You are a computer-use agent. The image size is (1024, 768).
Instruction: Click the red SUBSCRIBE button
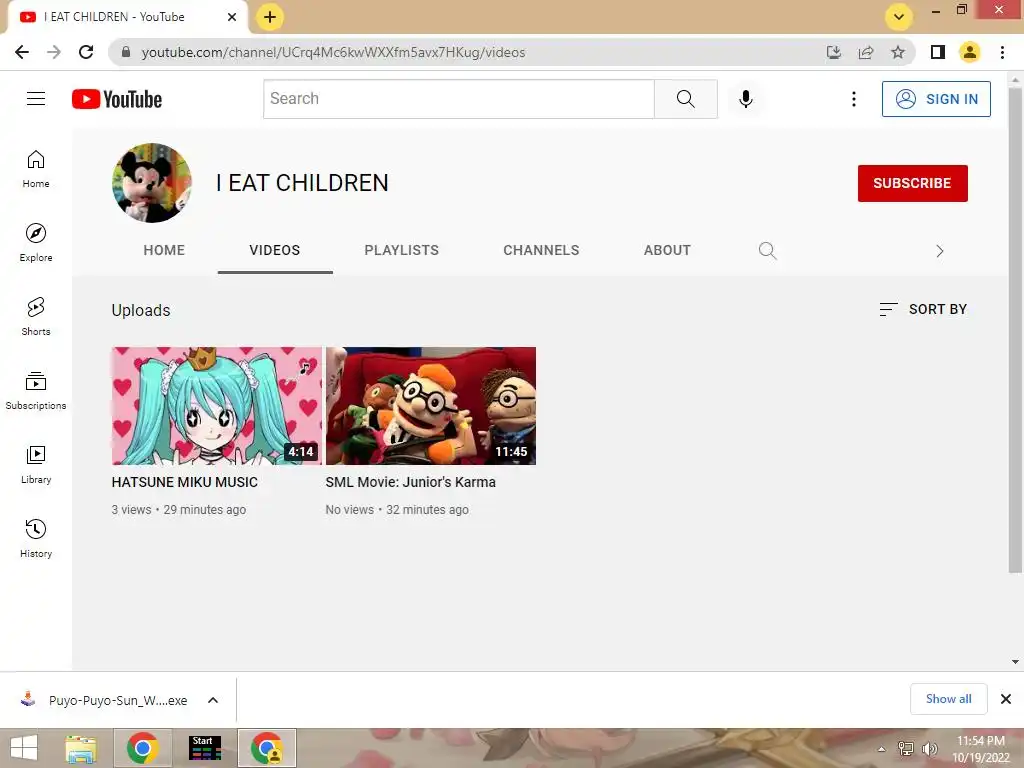coord(912,183)
